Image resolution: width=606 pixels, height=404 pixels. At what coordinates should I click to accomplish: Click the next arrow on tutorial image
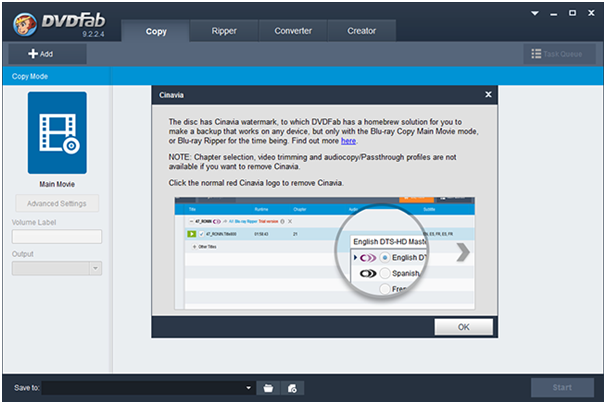coord(463,252)
